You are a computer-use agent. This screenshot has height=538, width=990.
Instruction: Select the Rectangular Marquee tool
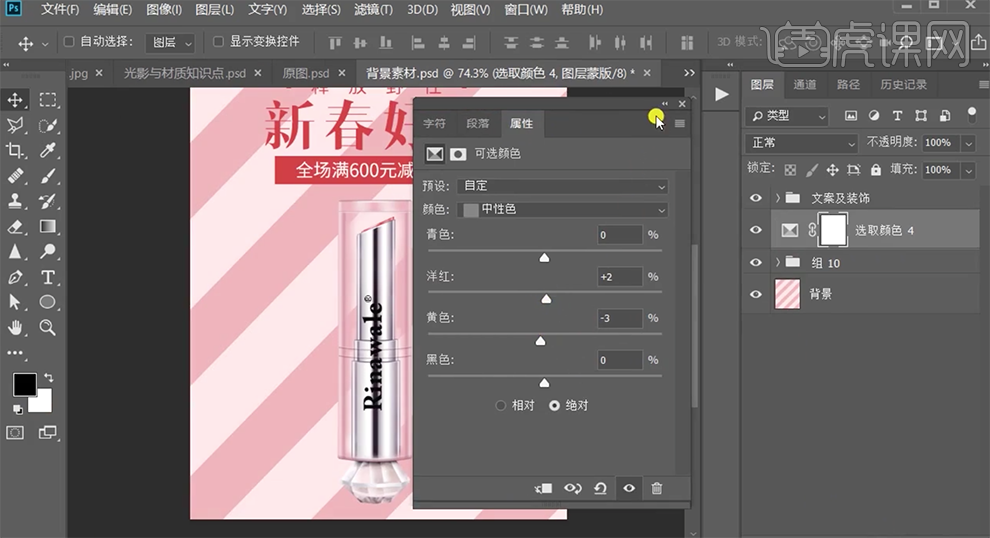[47, 100]
